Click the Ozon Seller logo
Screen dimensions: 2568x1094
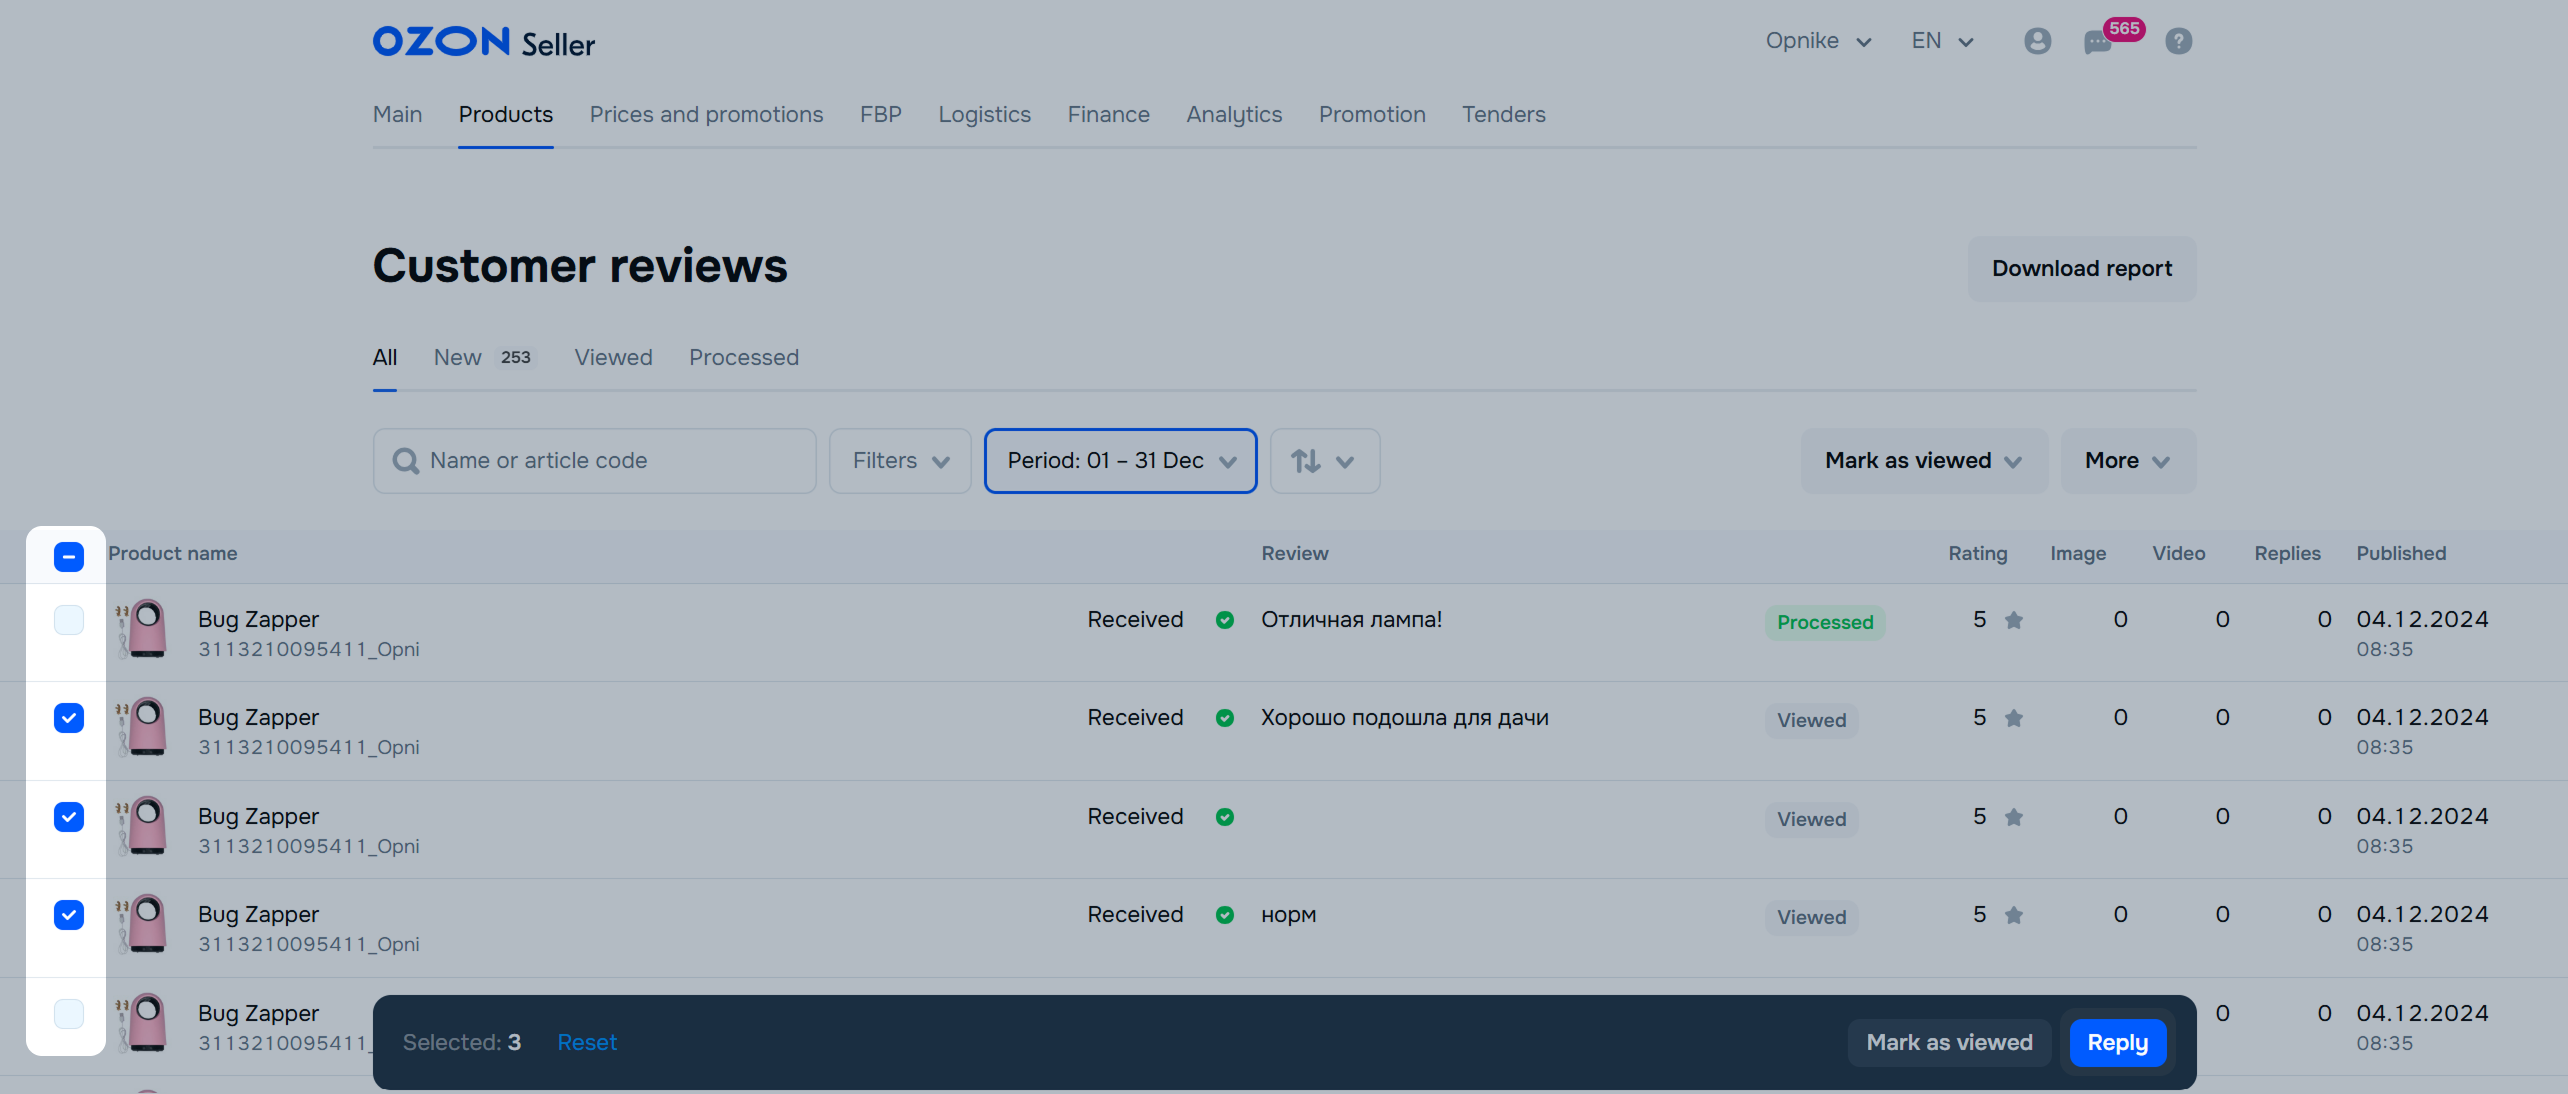(484, 42)
